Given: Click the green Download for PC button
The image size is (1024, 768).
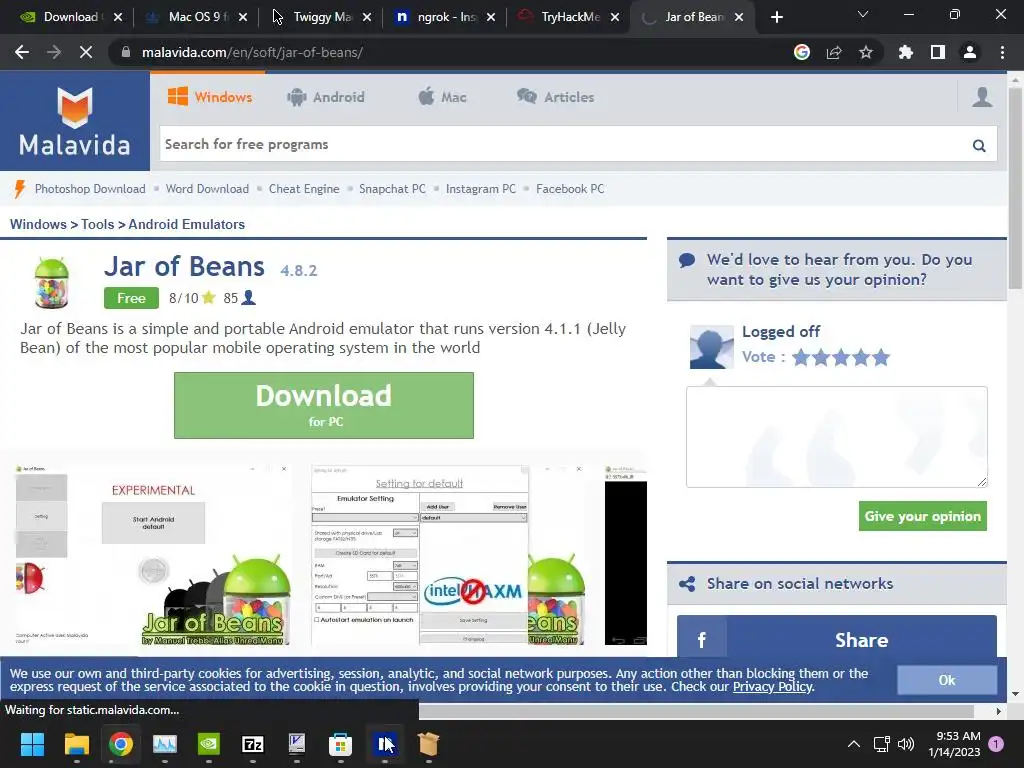Looking at the screenshot, I should (324, 406).
